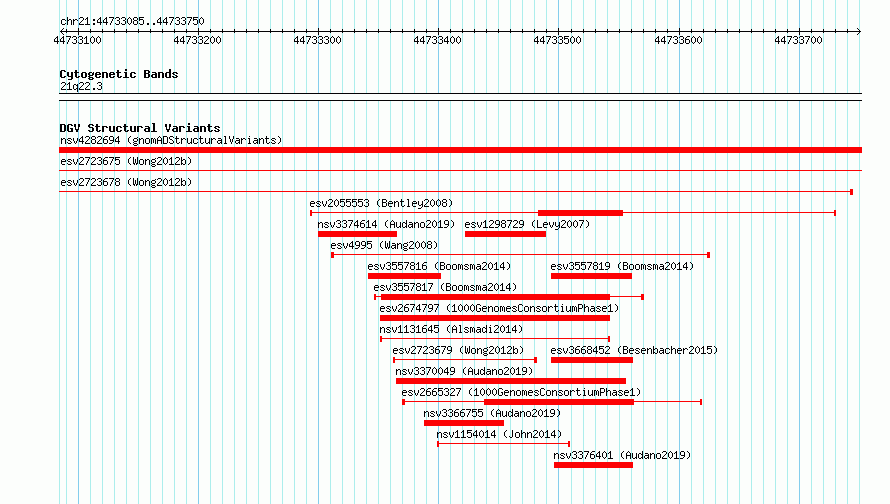
Task: Select the red bar under nsv3366755
Action: click(464, 423)
